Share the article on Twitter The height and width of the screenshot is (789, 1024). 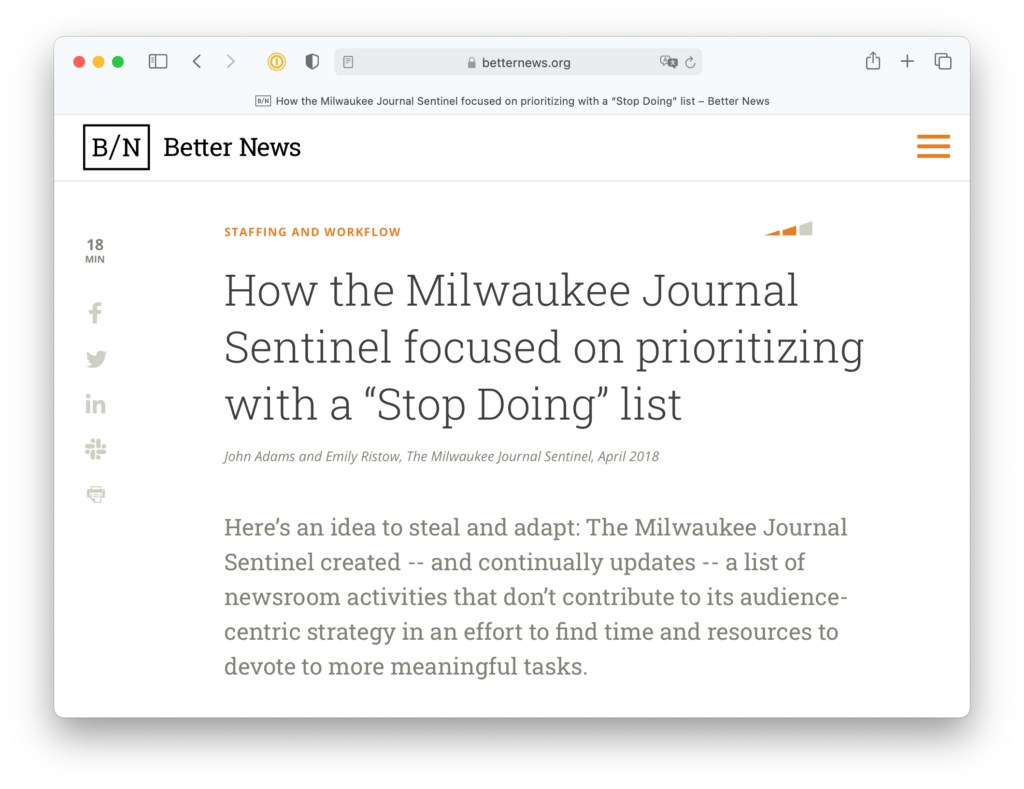[95, 358]
